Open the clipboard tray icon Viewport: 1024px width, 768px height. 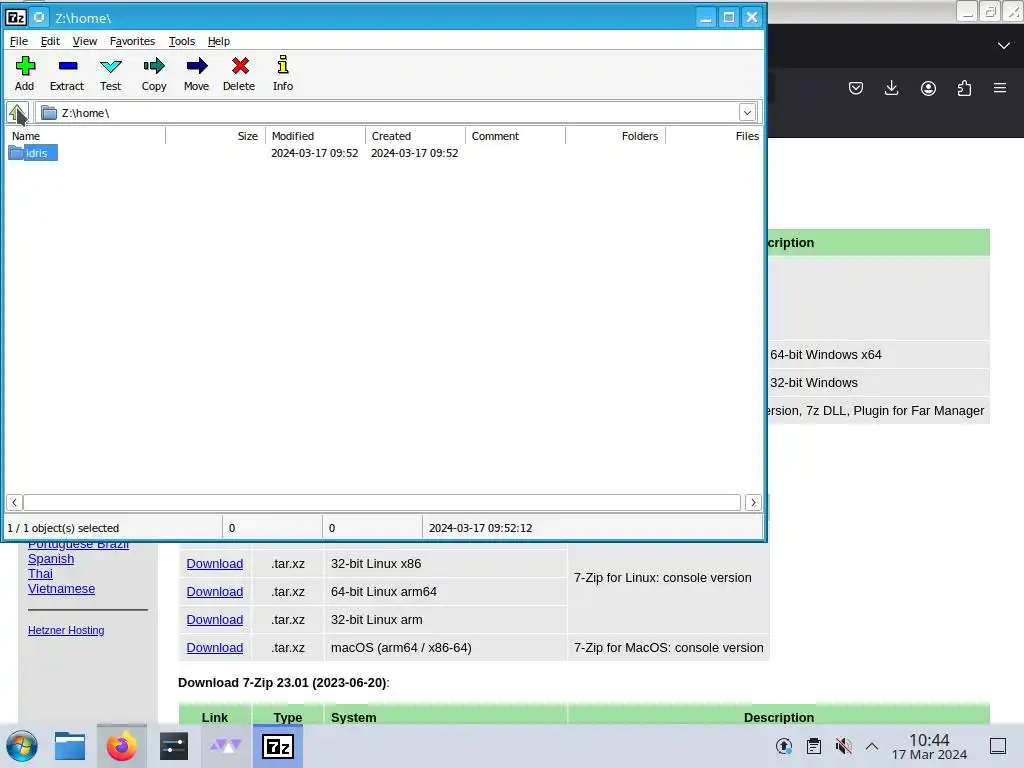(814, 746)
